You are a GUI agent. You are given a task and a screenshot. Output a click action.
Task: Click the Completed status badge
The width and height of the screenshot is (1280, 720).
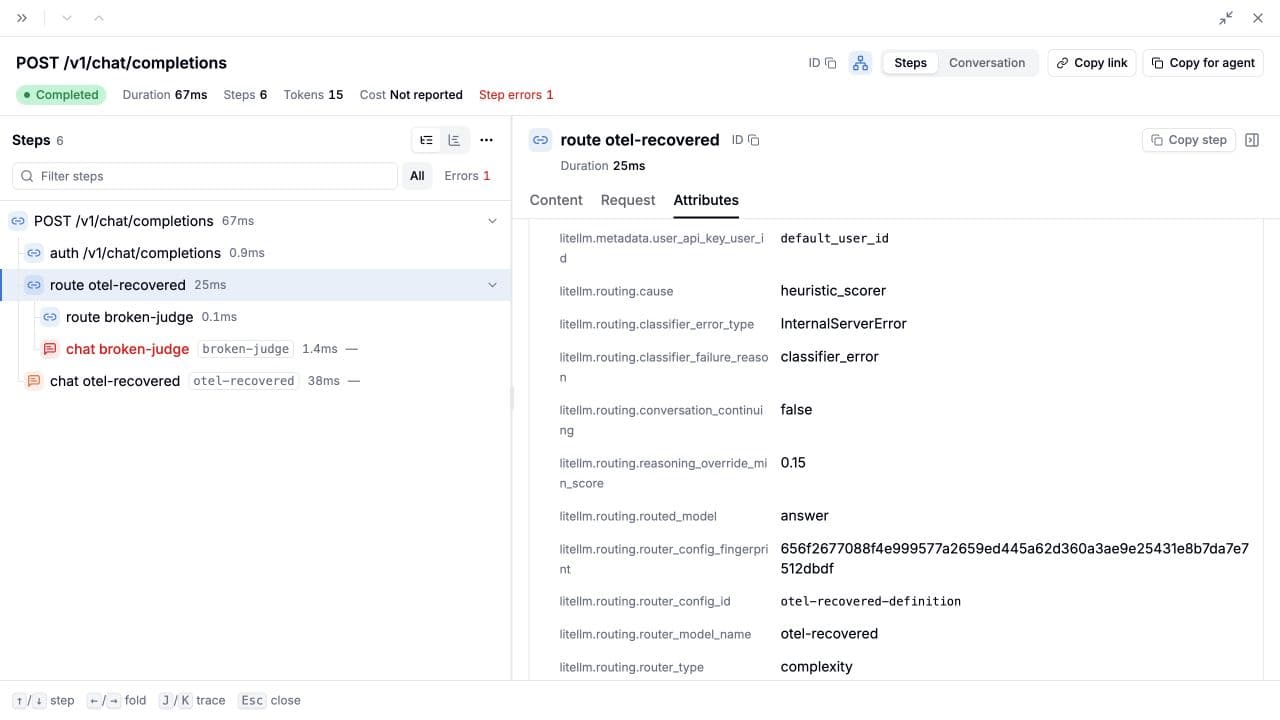pos(61,95)
